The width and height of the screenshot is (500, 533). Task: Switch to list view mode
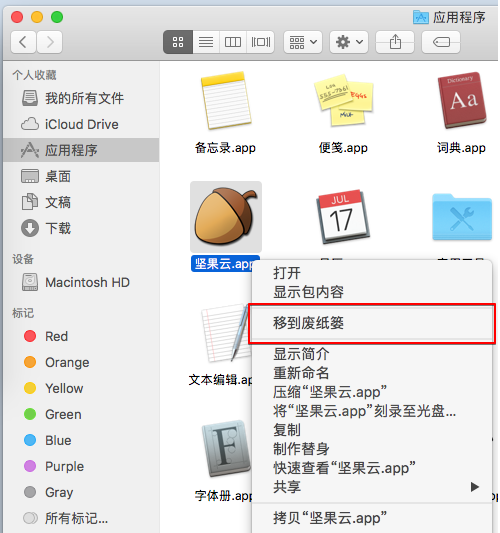(x=206, y=42)
